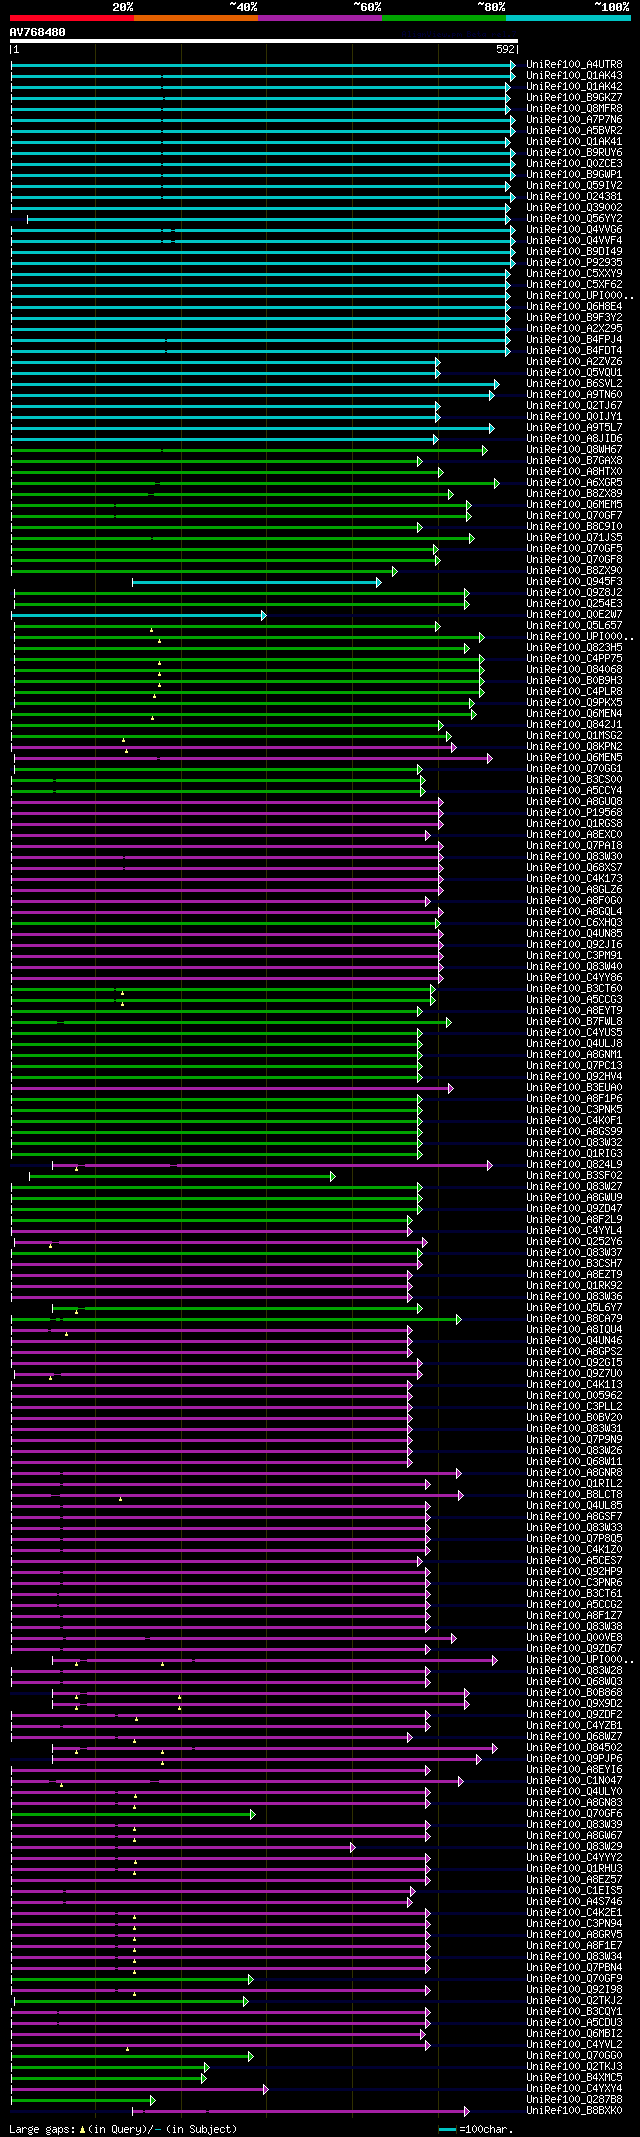Select label UniRef100_C4PP75

[574, 659]
